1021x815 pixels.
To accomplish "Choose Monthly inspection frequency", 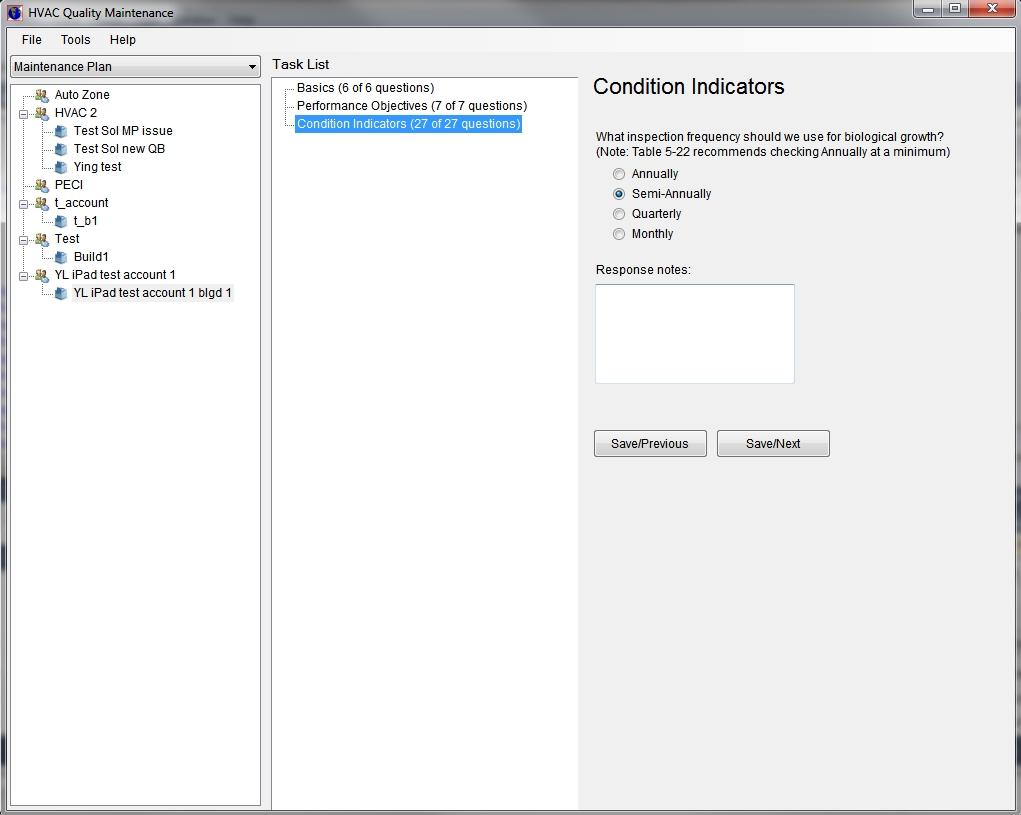I will 619,234.
